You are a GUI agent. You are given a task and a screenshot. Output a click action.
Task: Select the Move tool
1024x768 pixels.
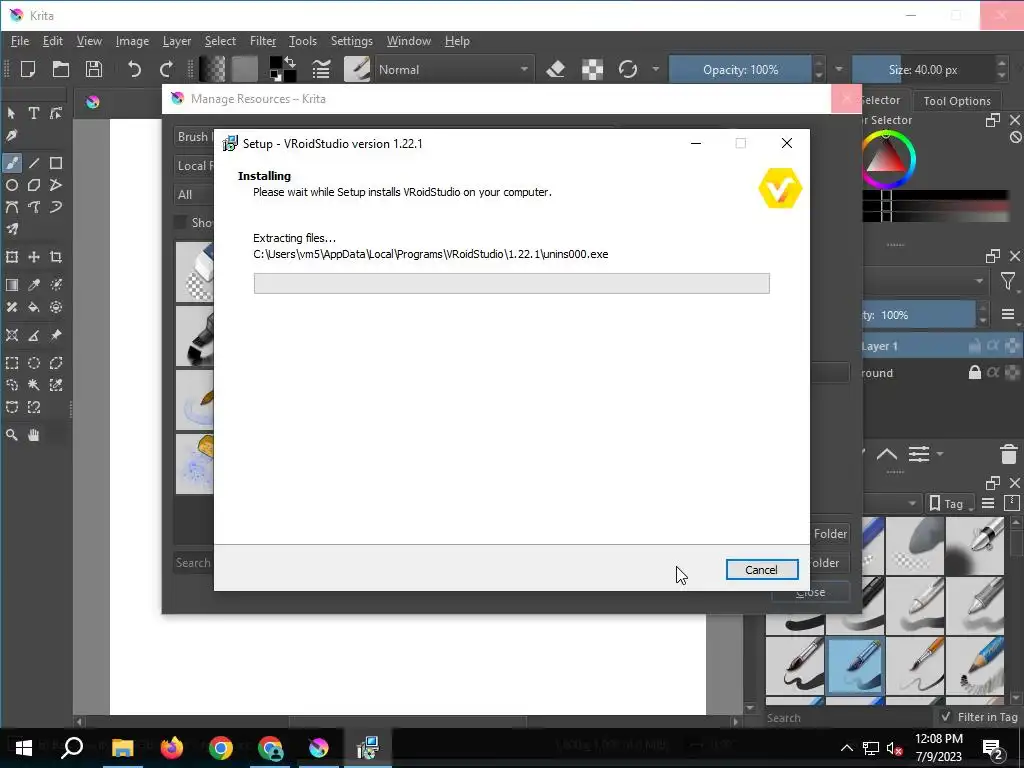pyautogui.click(x=34, y=257)
